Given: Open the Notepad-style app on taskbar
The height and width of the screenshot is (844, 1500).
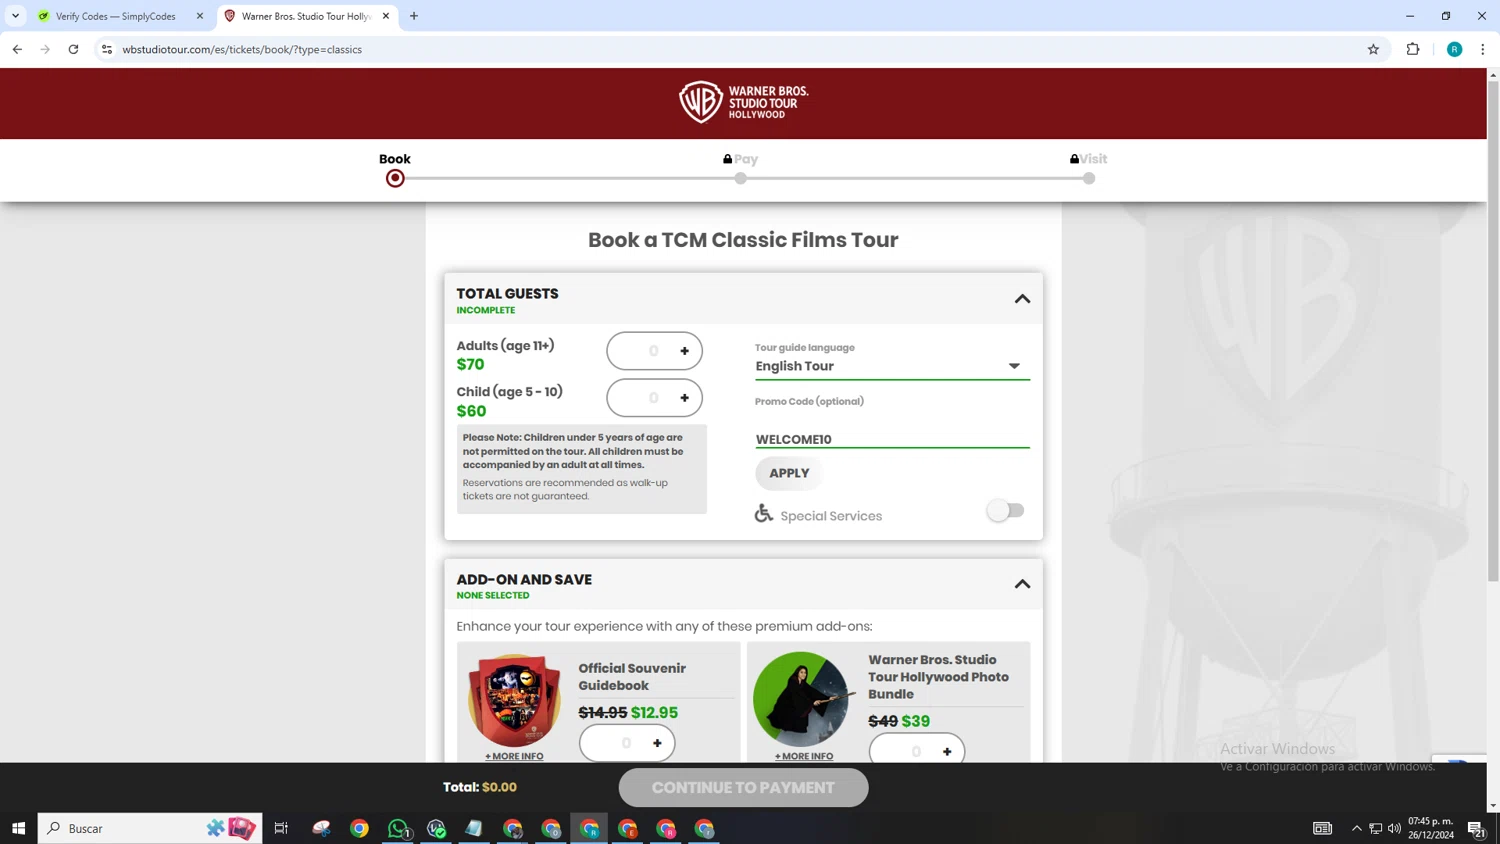Looking at the screenshot, I should 474,828.
